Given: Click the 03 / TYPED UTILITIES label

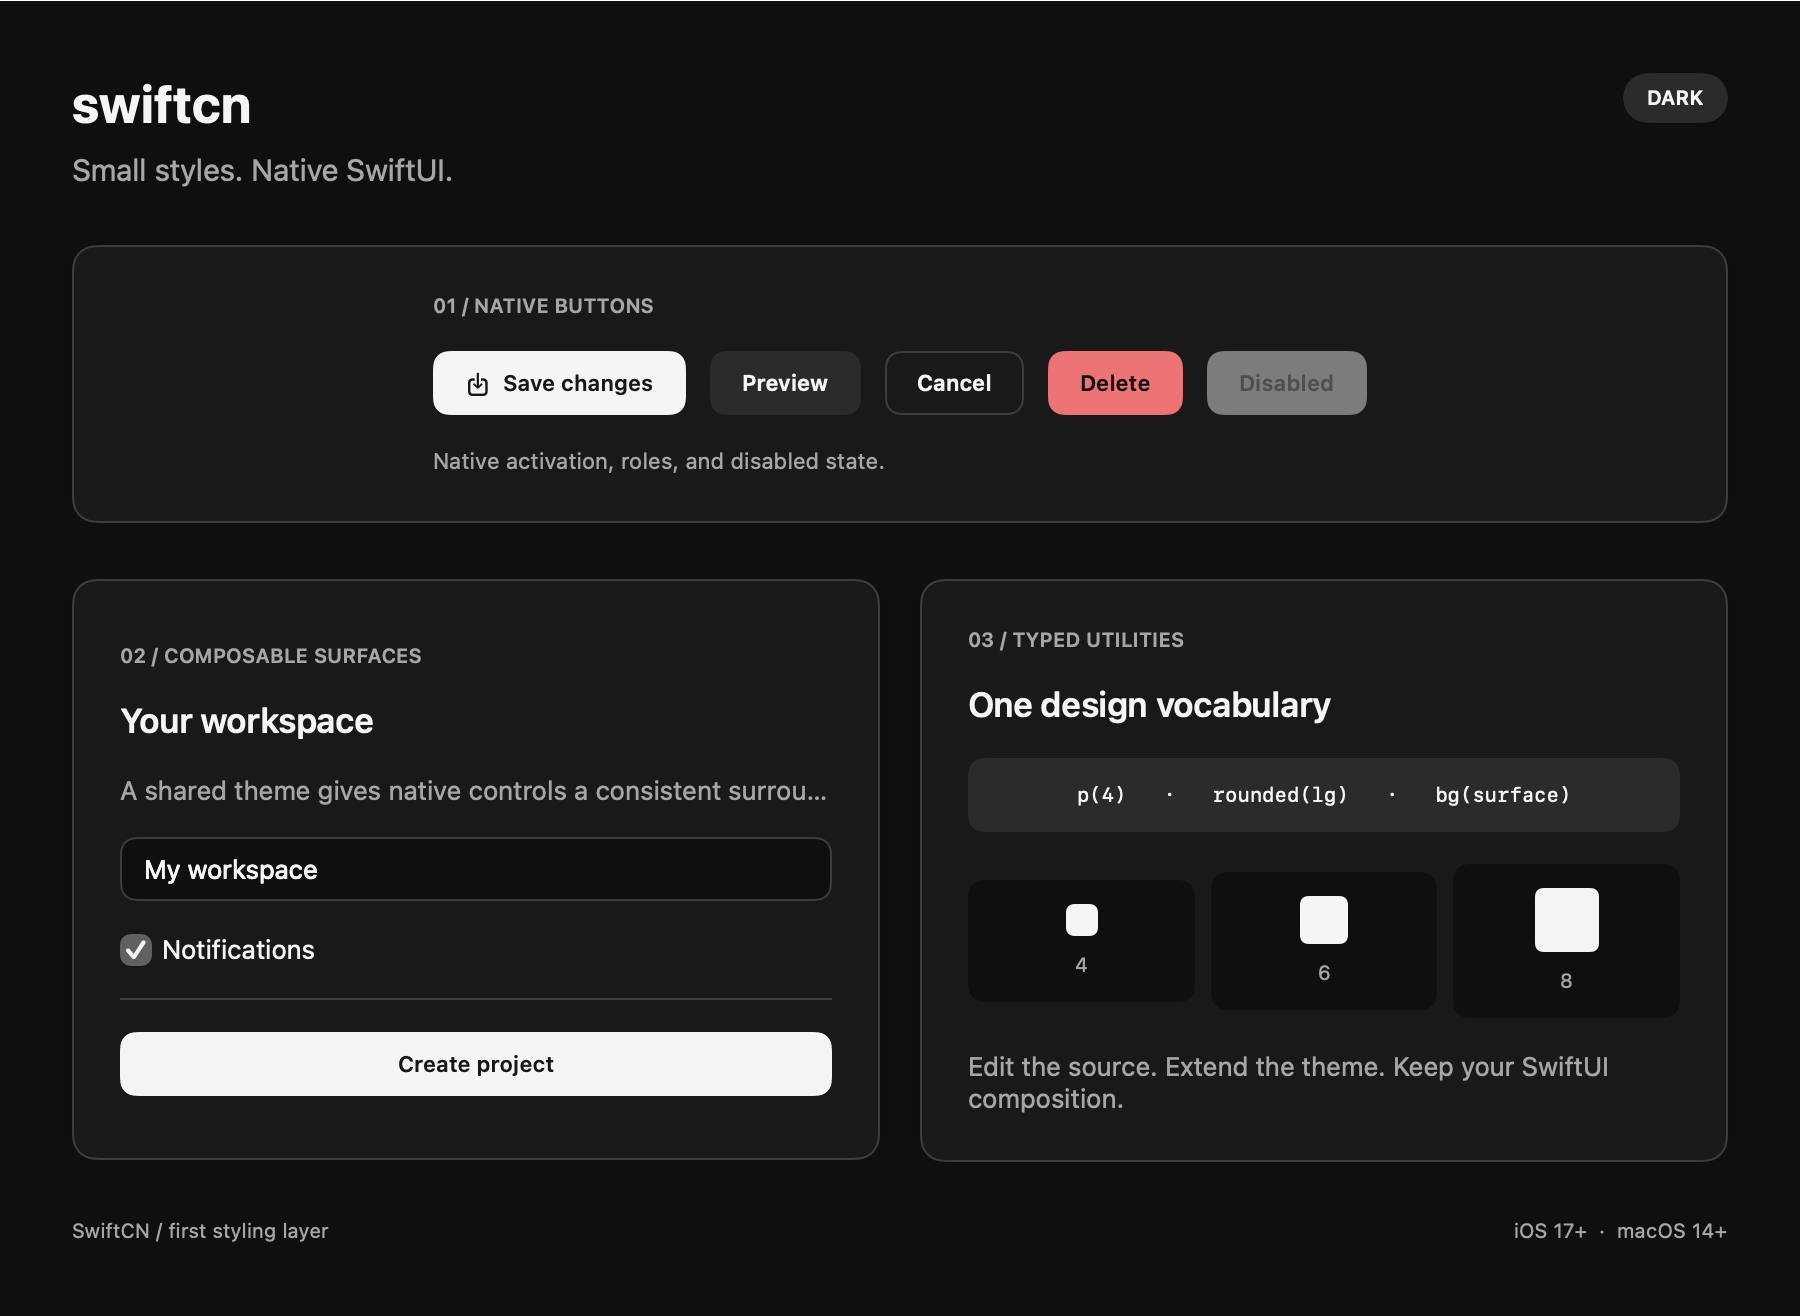Looking at the screenshot, I should pyautogui.click(x=1076, y=640).
